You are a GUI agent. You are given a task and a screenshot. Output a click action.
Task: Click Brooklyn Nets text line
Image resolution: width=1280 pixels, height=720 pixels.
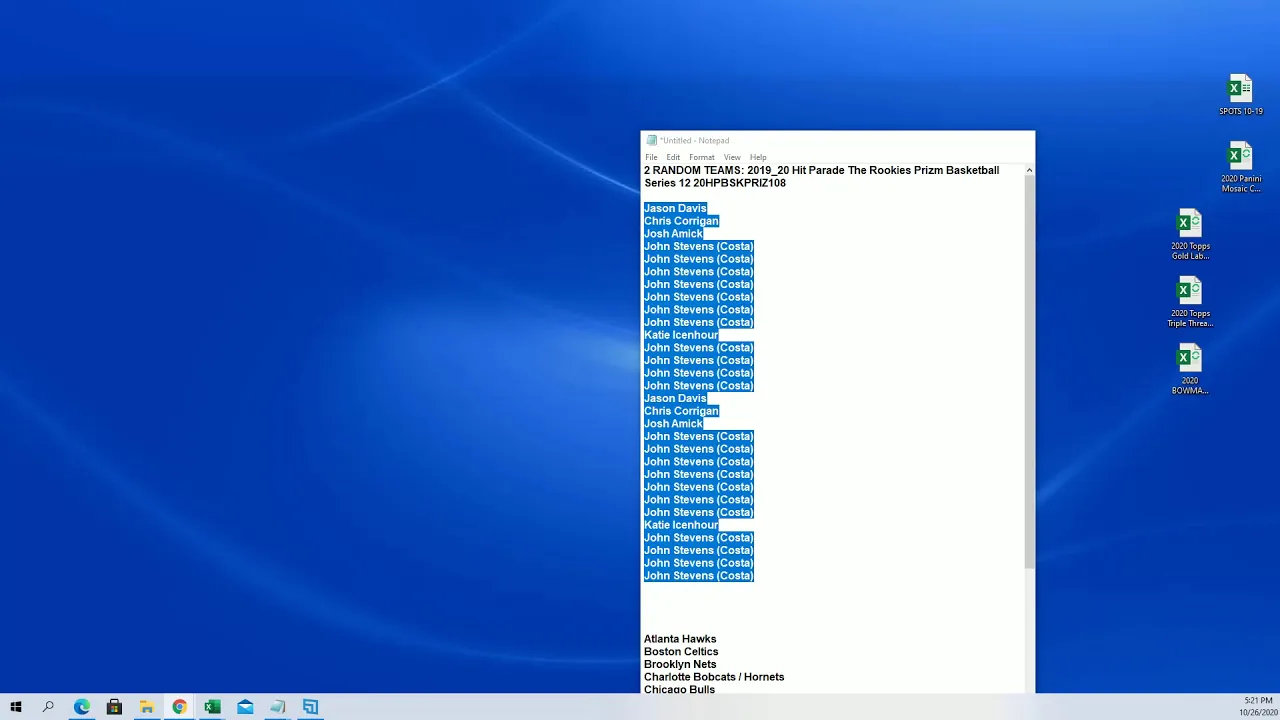680,664
